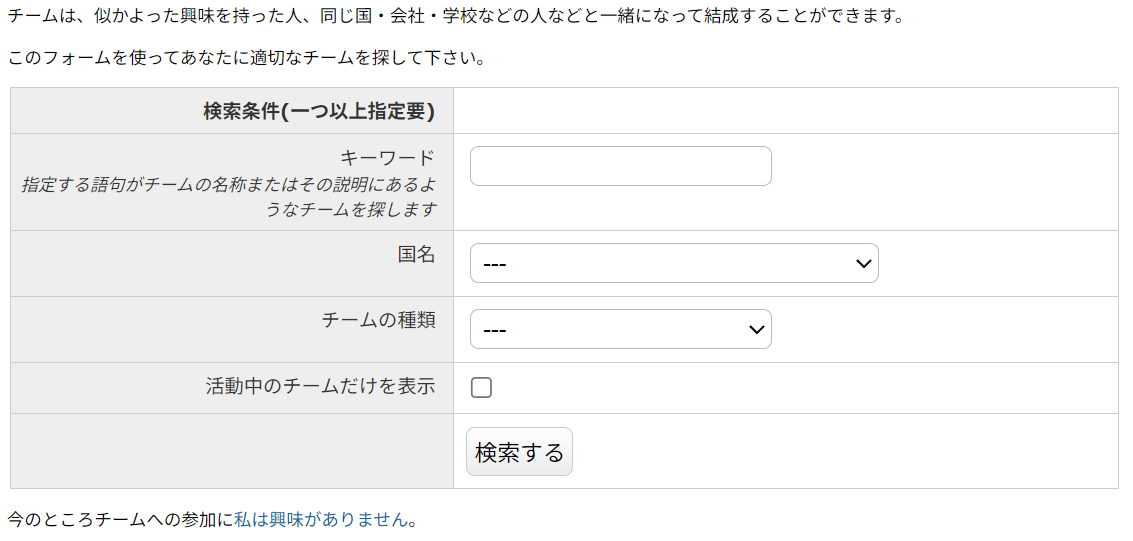This screenshot has width=1133, height=541.
Task: Click the このフォームを使って instruction text
Action: pos(246,57)
